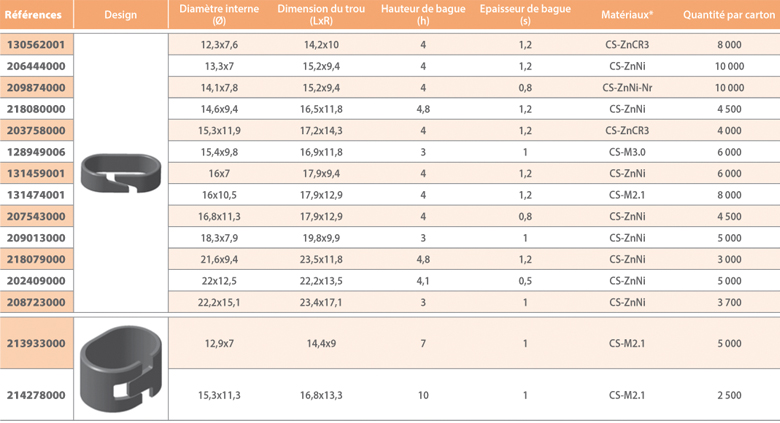Click the Références column header
The height and width of the screenshot is (423, 780).
point(36,15)
